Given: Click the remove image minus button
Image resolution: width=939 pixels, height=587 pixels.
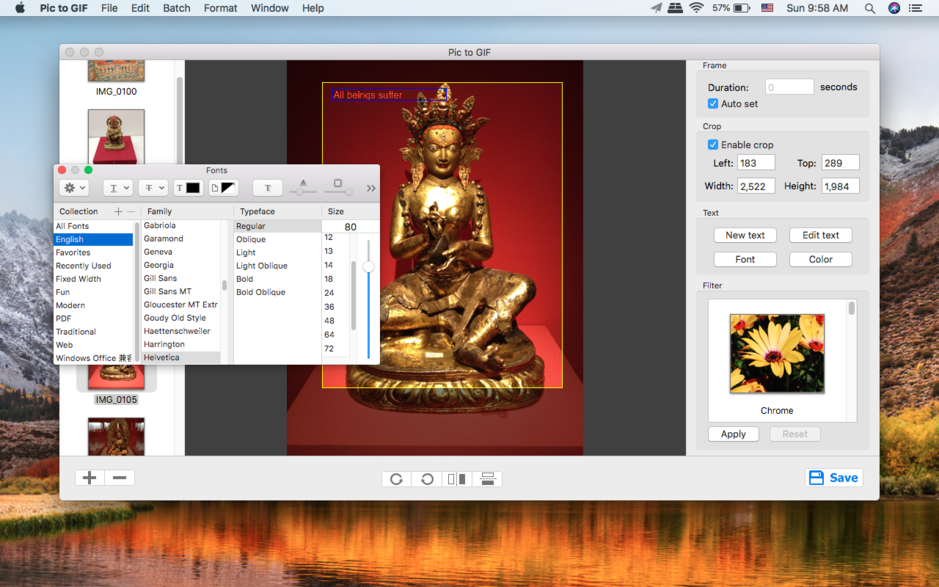Looking at the screenshot, I should point(119,478).
